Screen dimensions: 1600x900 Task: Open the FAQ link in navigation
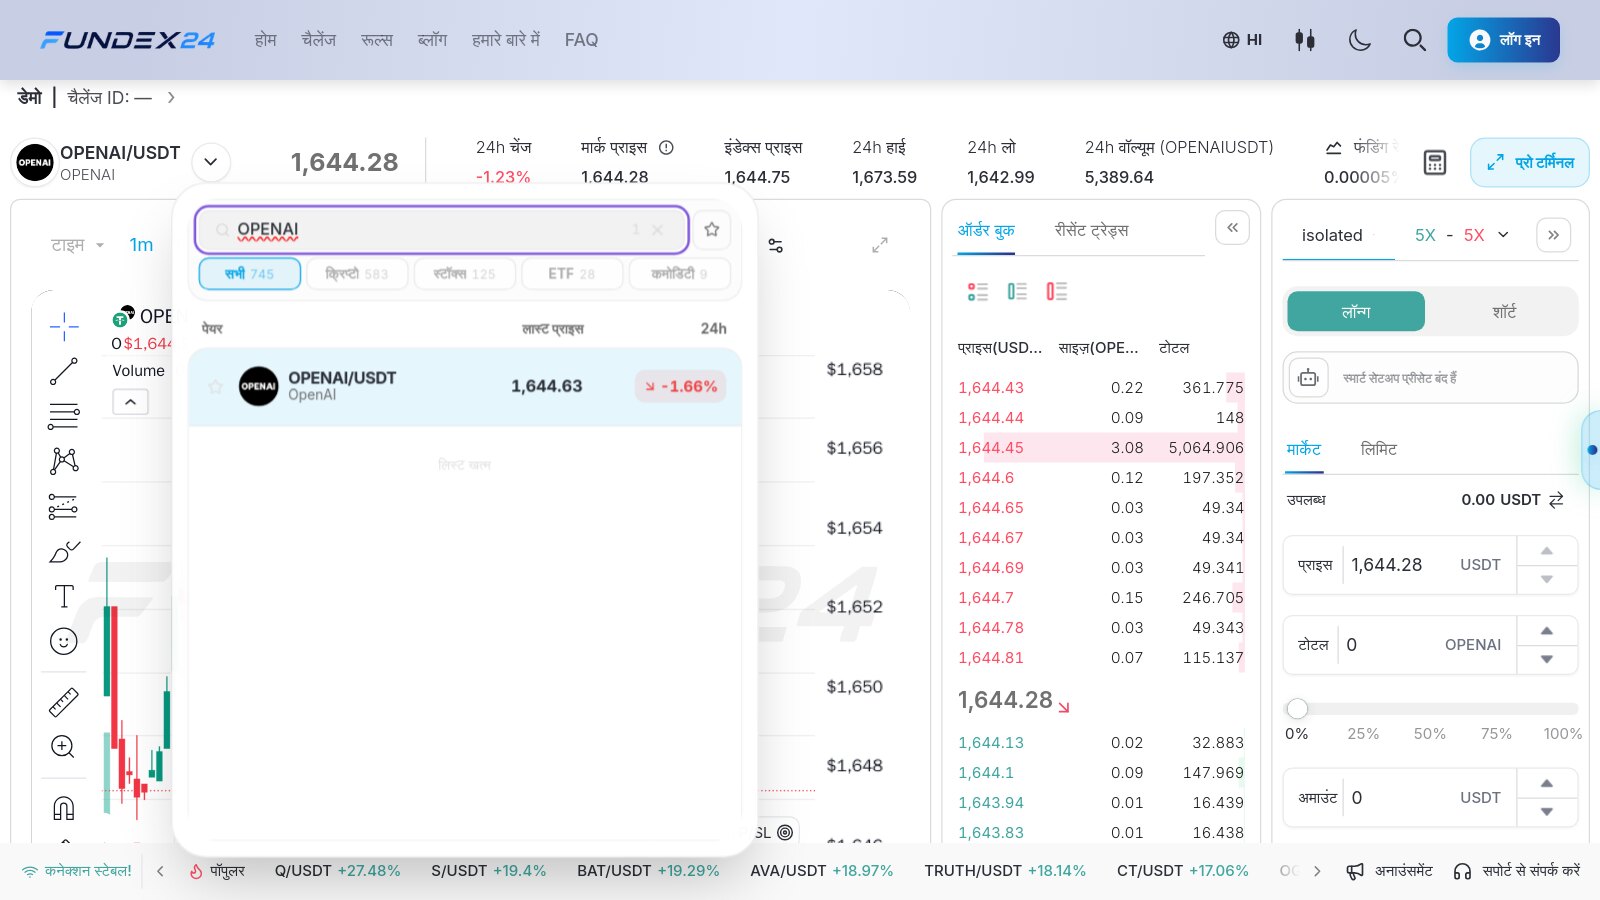click(x=581, y=40)
